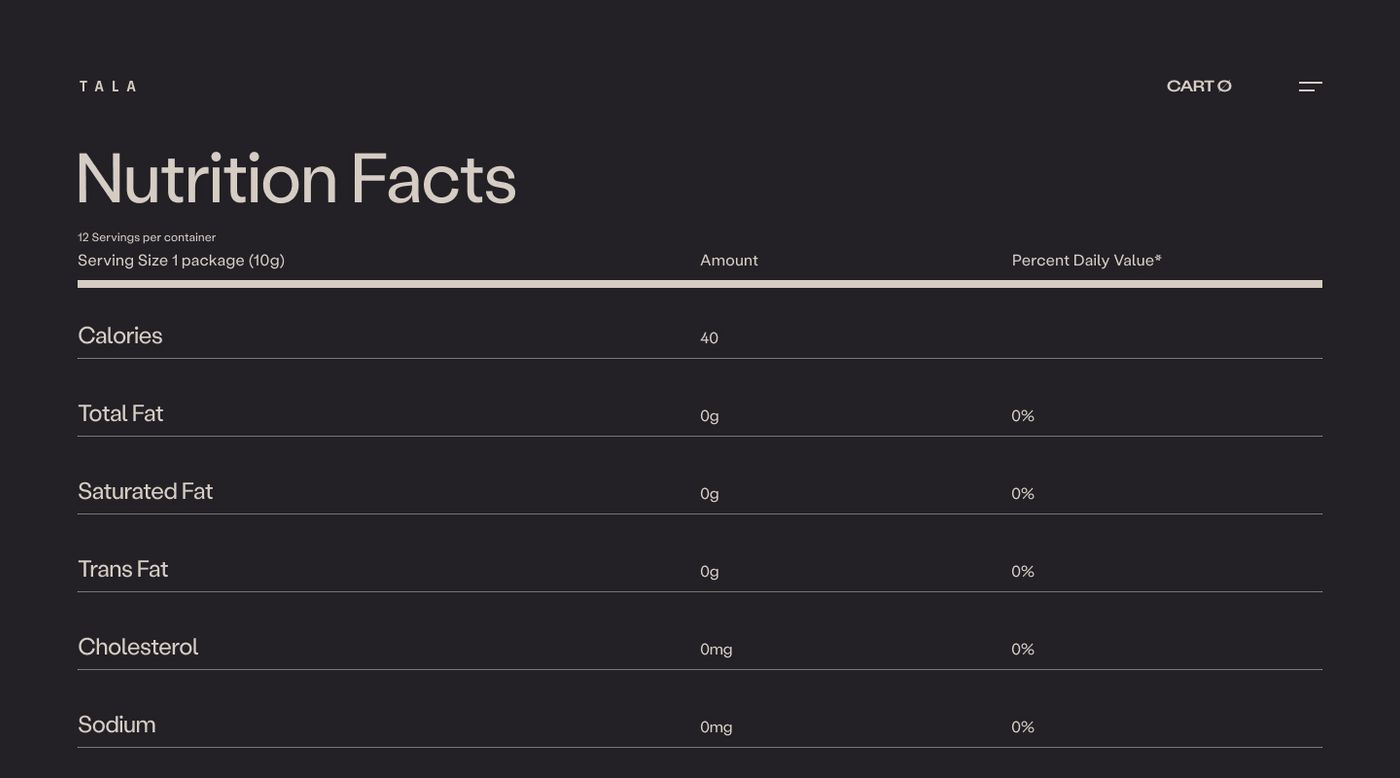
Task: Select the Serving Size 1 package text
Action: click(x=181, y=260)
